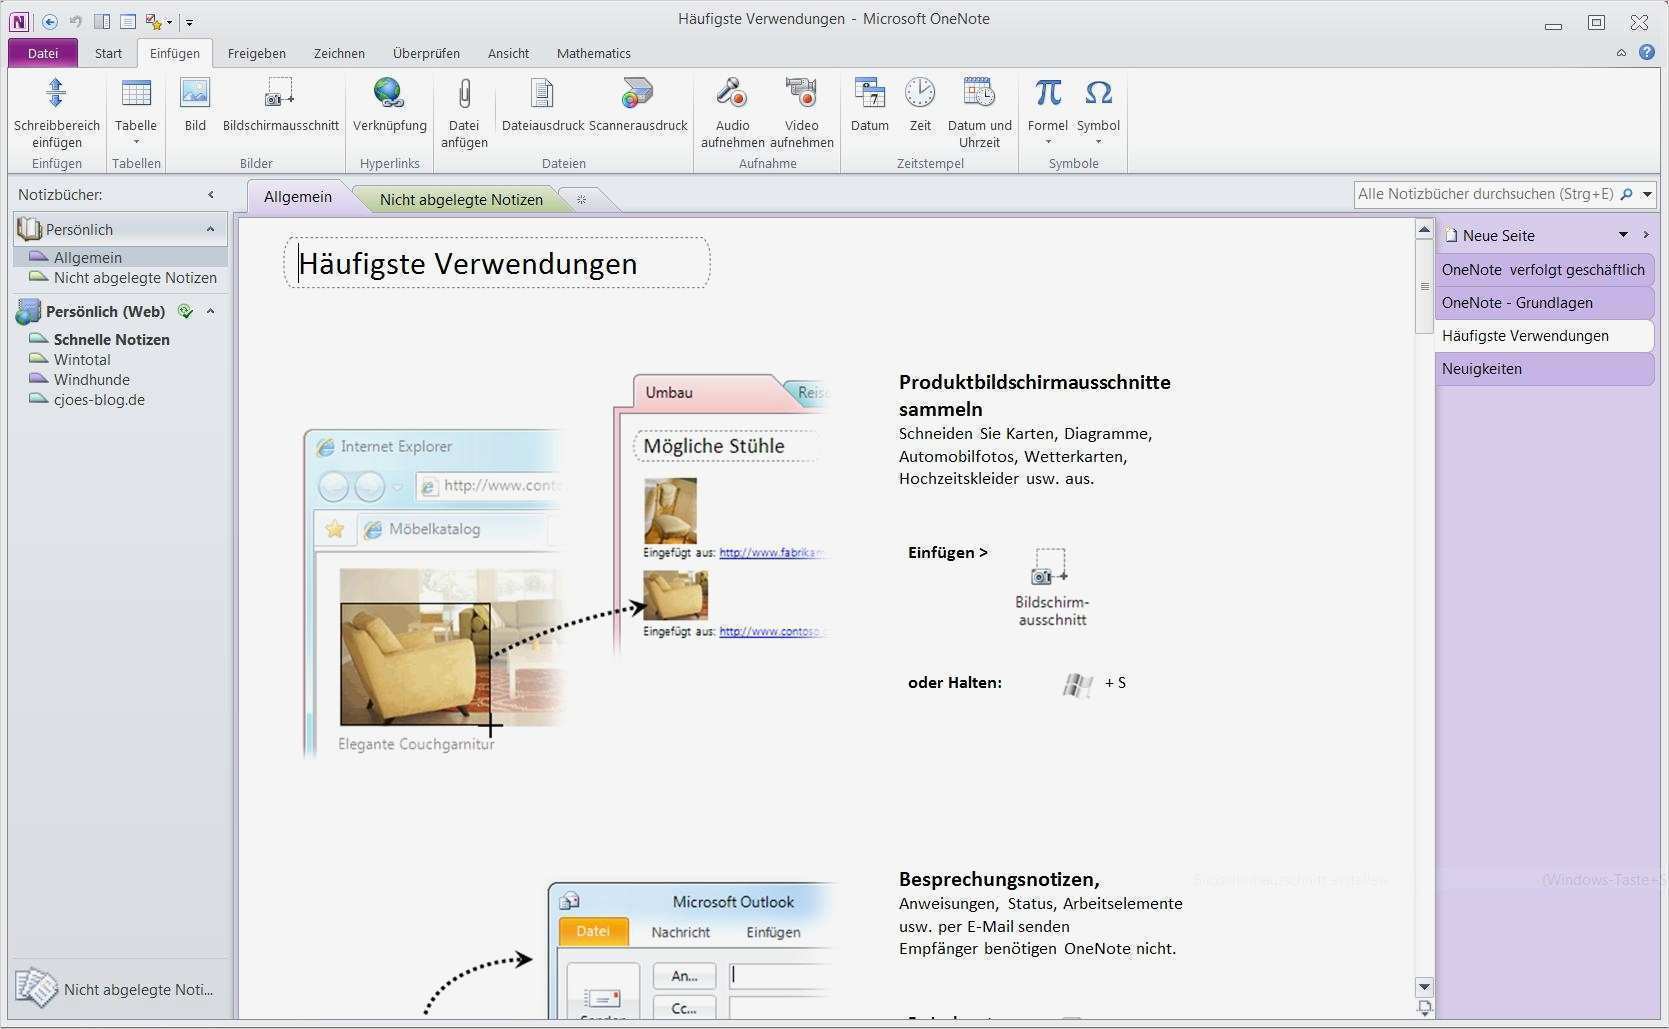Click the dock to desktop icon

point(102,21)
